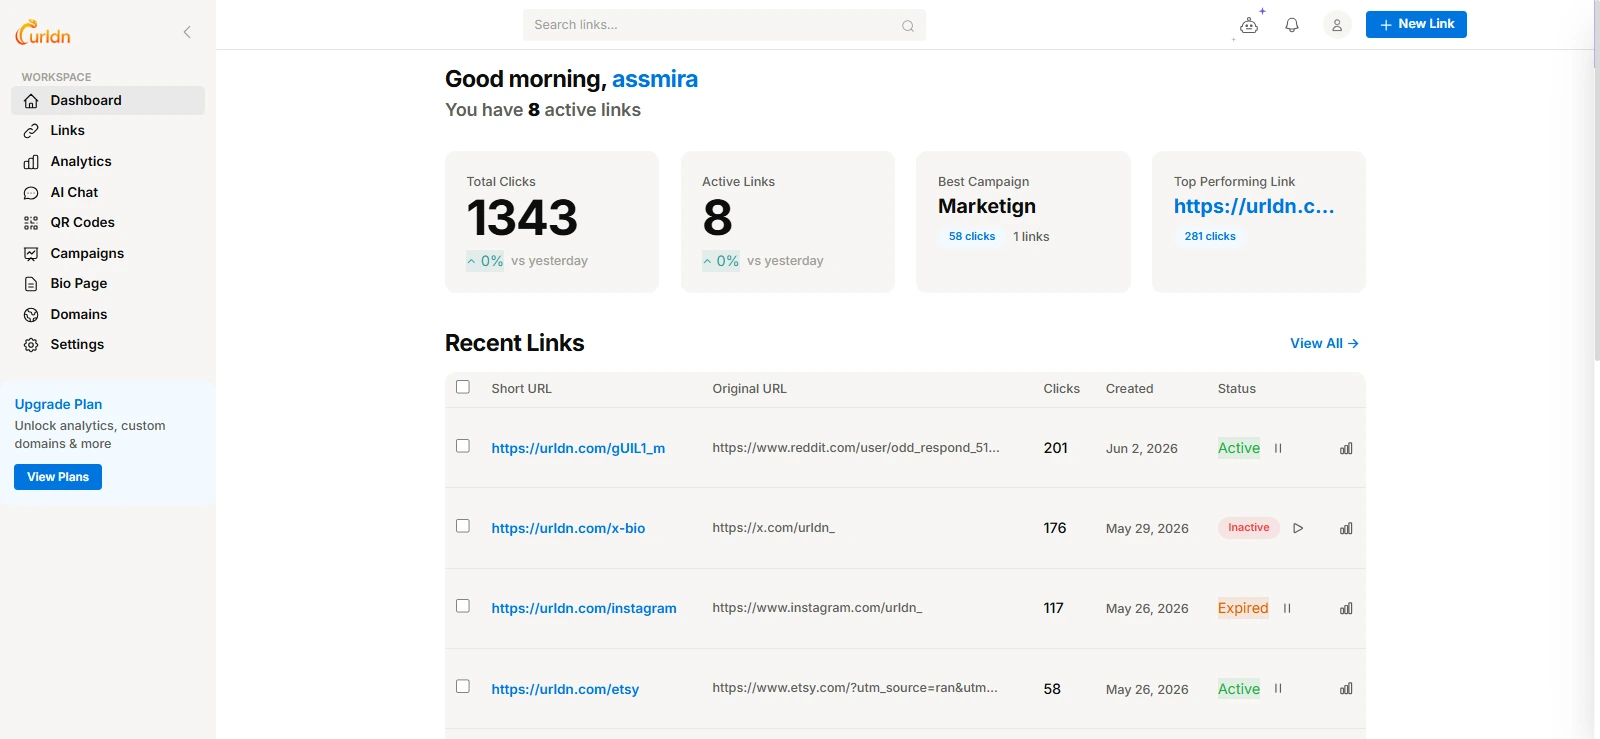Open the AI assistant robot icon
Viewport: 1600px width, 739px height.
[1249, 25]
